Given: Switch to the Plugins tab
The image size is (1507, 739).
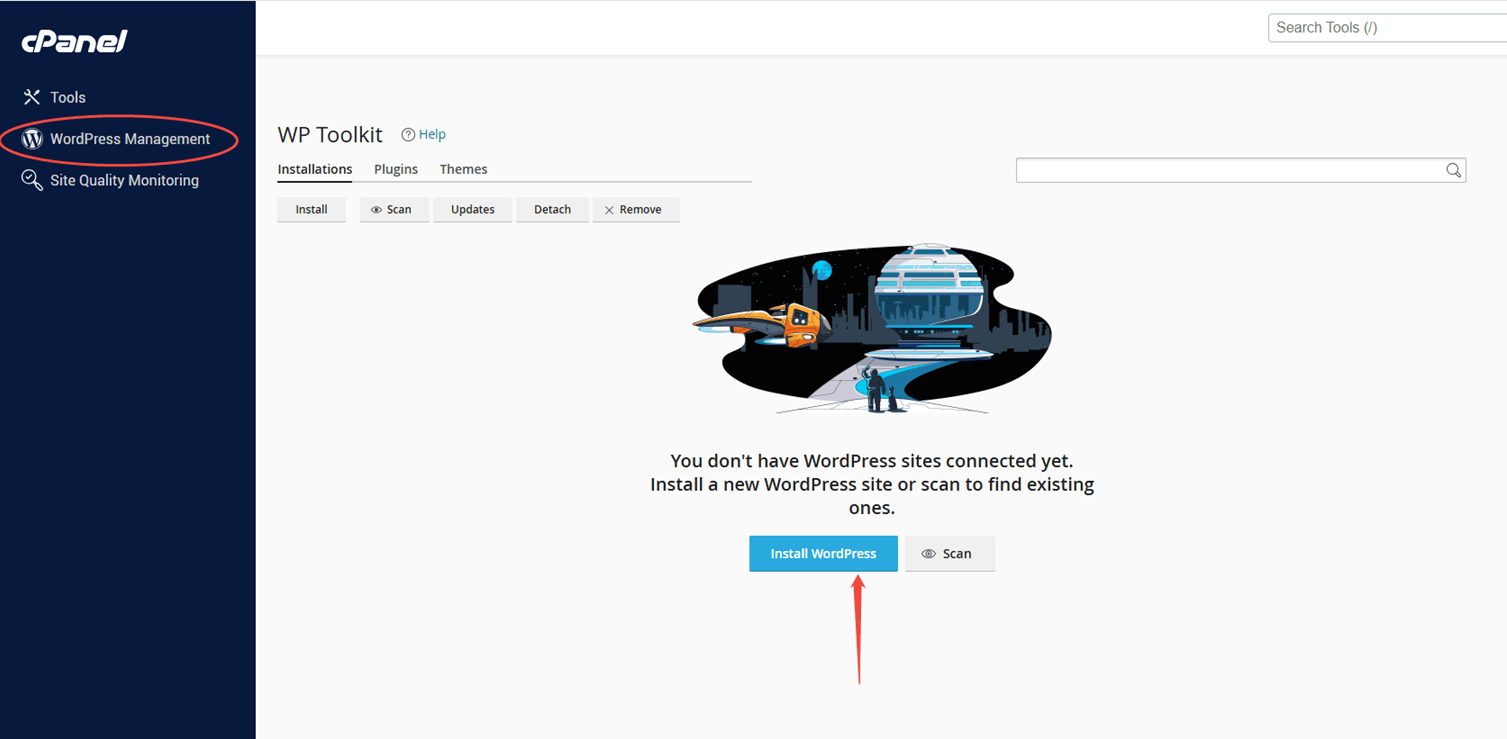Looking at the screenshot, I should tap(396, 169).
